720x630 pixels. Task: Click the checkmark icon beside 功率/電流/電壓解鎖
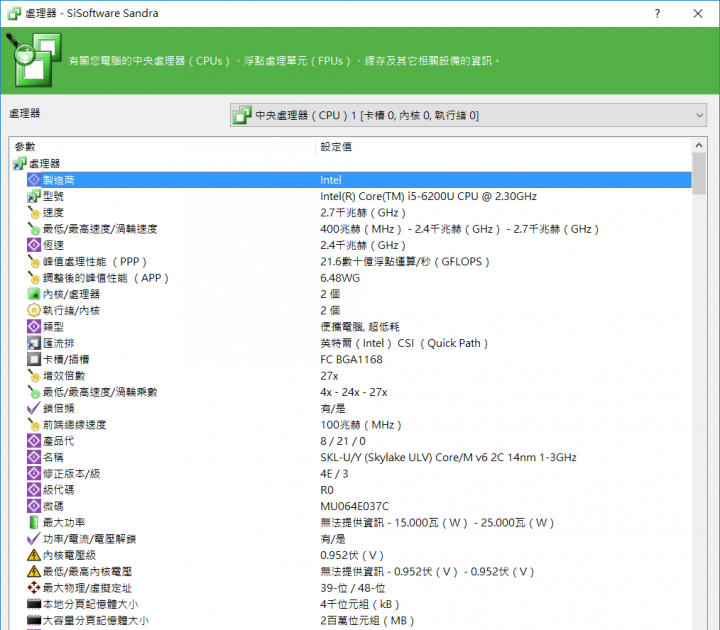[34, 539]
